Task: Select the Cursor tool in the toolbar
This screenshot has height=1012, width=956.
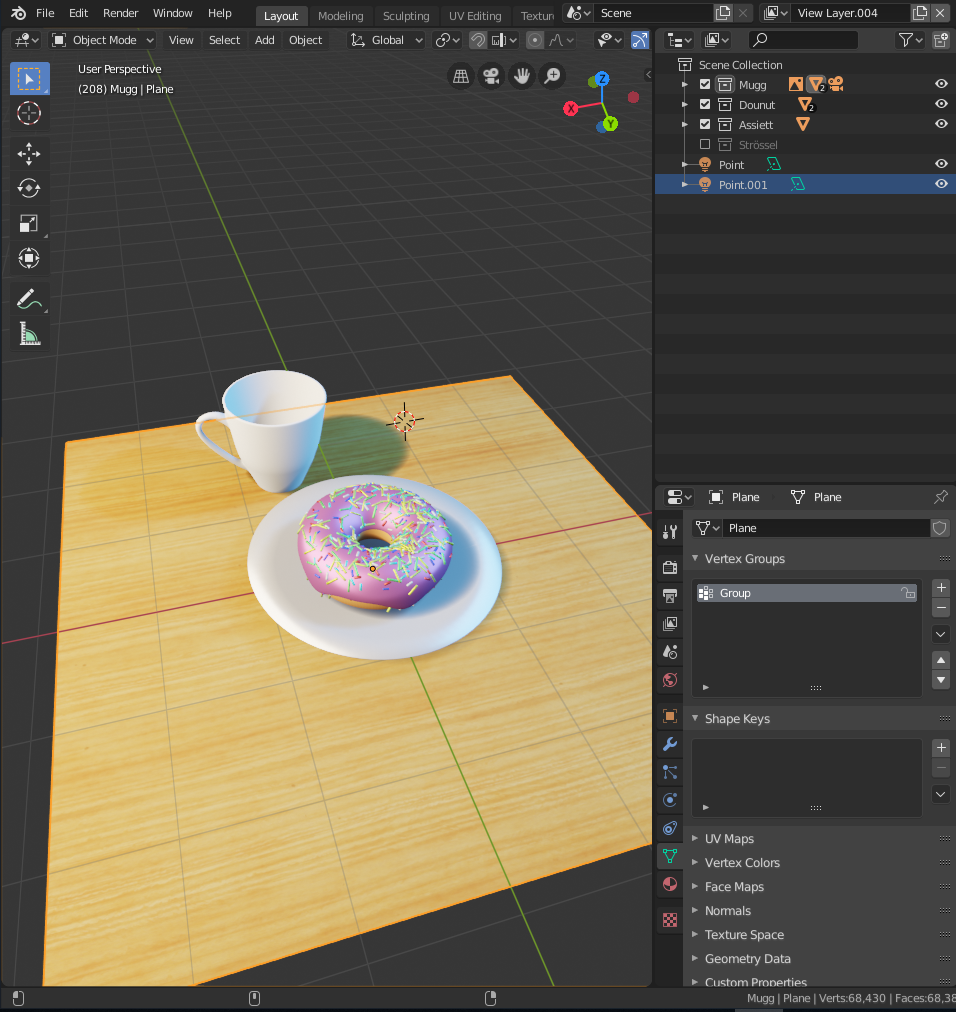Action: click(x=29, y=113)
